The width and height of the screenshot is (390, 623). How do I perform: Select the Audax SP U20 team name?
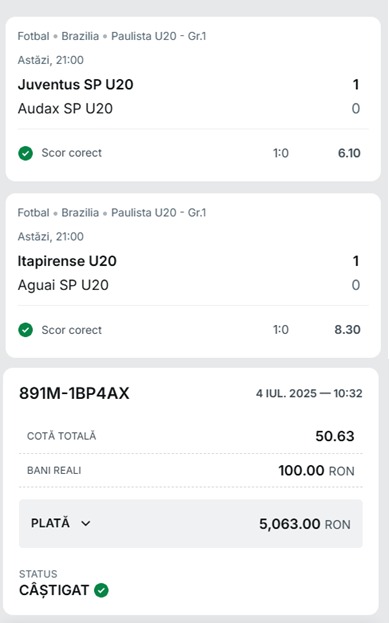tap(65, 108)
